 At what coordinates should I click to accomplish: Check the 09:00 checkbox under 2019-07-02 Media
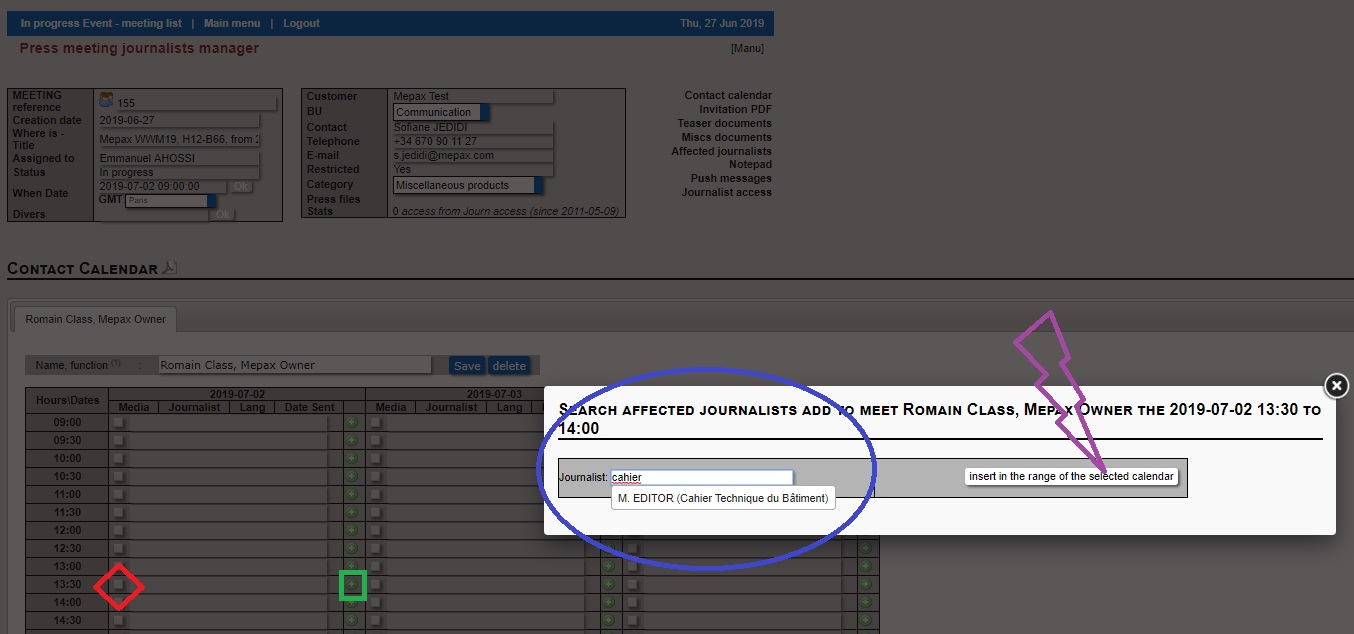click(119, 423)
